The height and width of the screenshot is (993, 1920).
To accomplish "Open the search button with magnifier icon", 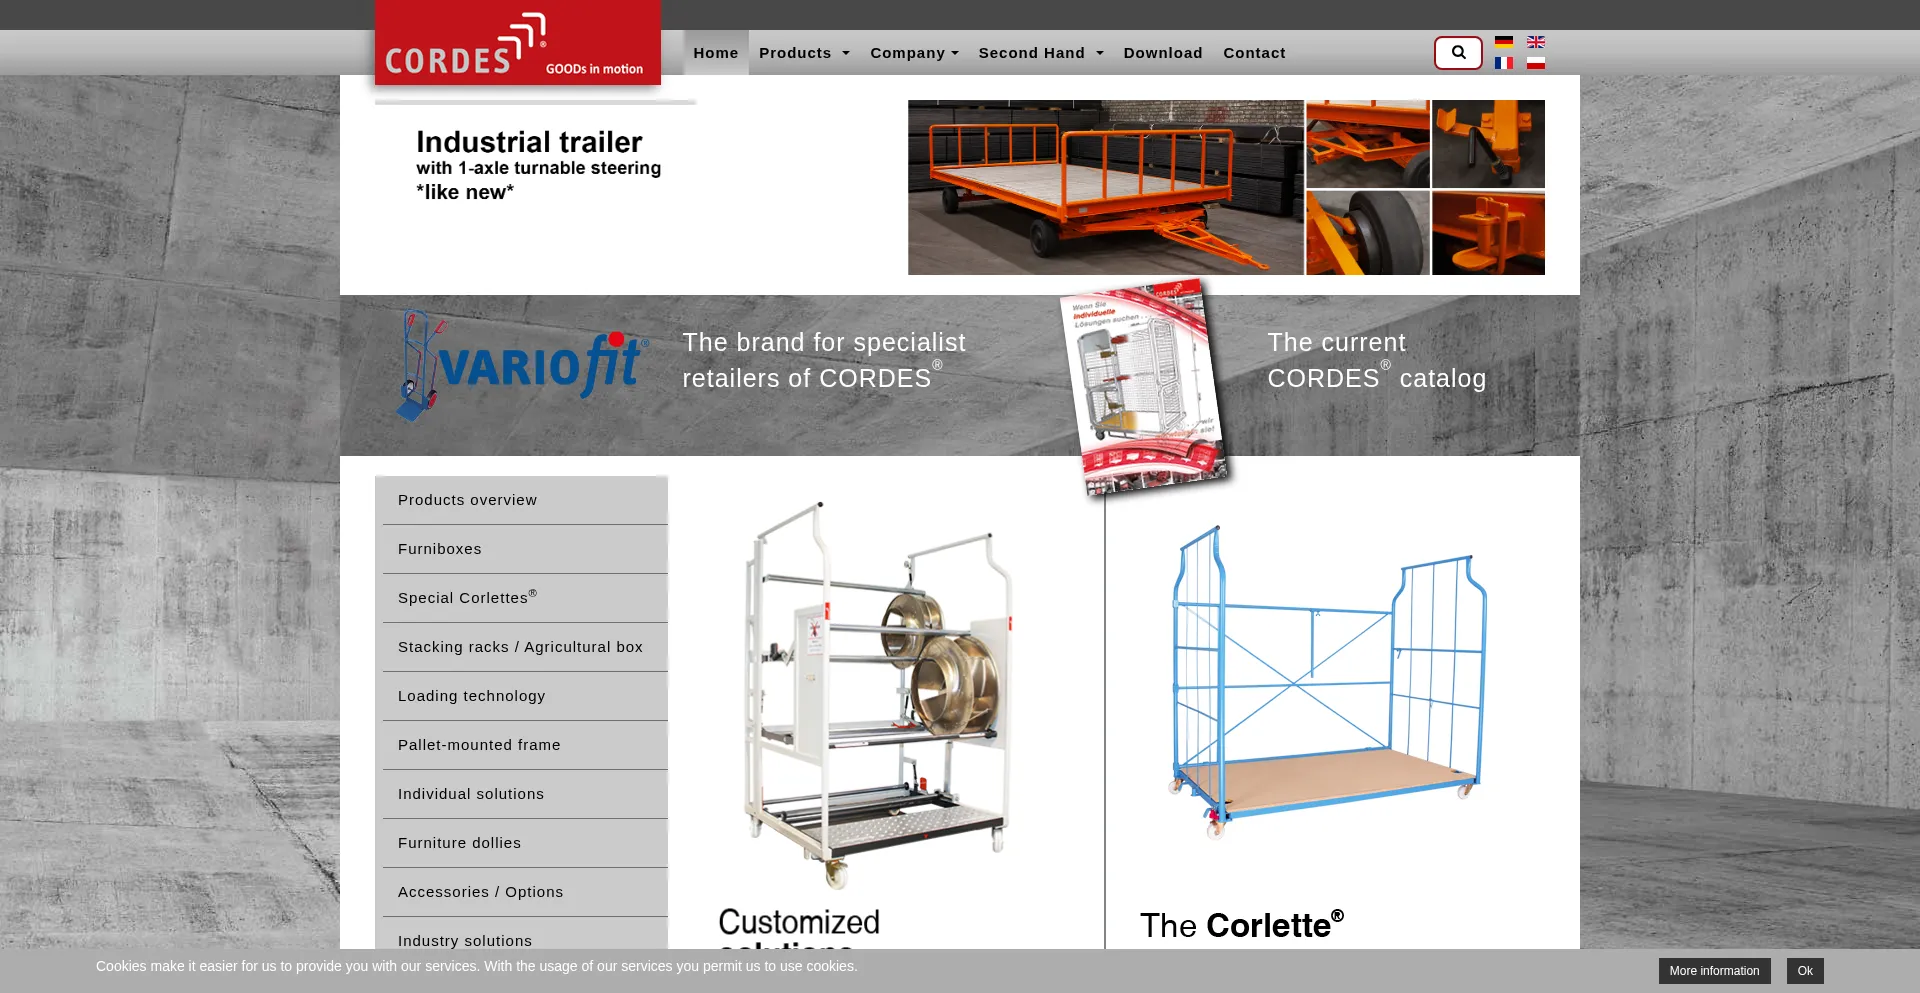I will [1458, 53].
